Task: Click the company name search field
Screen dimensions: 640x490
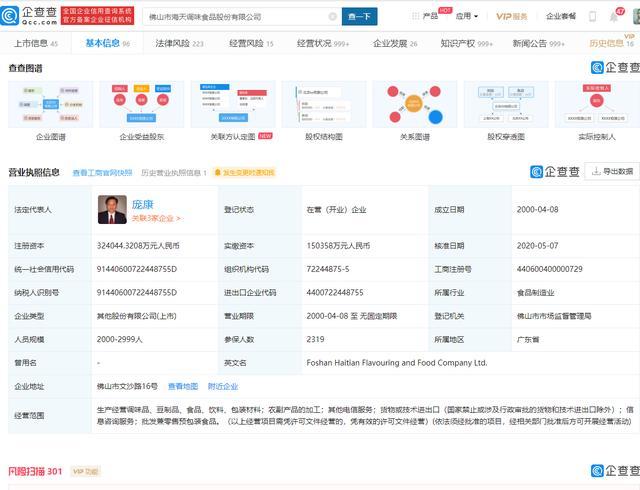Action: 242,17
